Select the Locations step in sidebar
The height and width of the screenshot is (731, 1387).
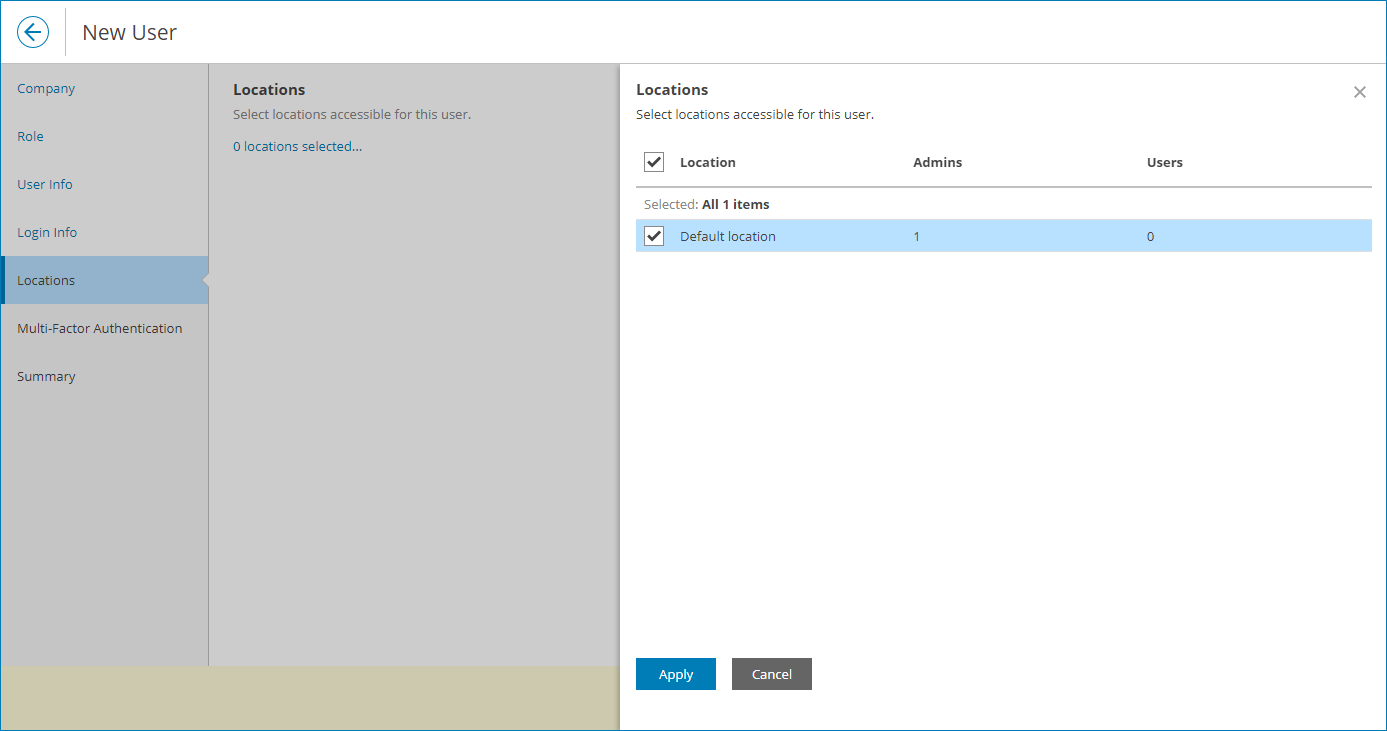click(x=46, y=281)
